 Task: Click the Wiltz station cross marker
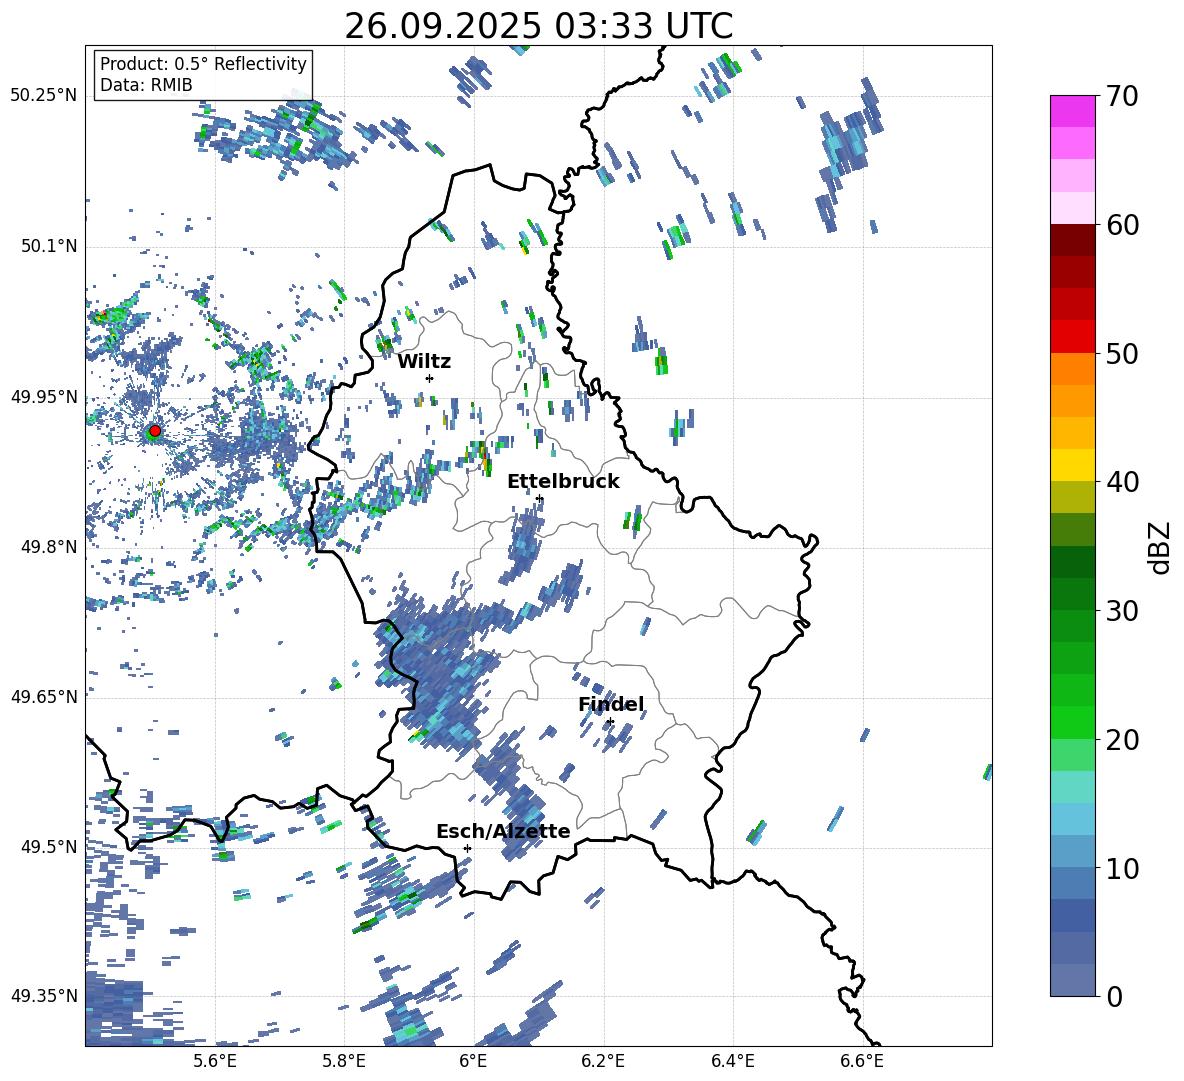click(430, 378)
